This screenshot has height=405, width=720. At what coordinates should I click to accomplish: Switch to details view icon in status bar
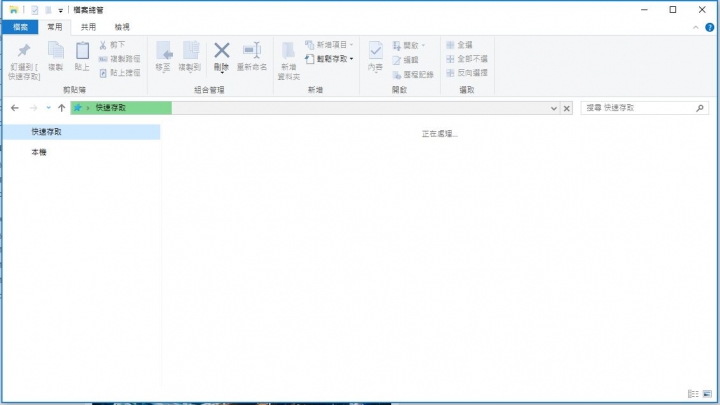tap(693, 394)
